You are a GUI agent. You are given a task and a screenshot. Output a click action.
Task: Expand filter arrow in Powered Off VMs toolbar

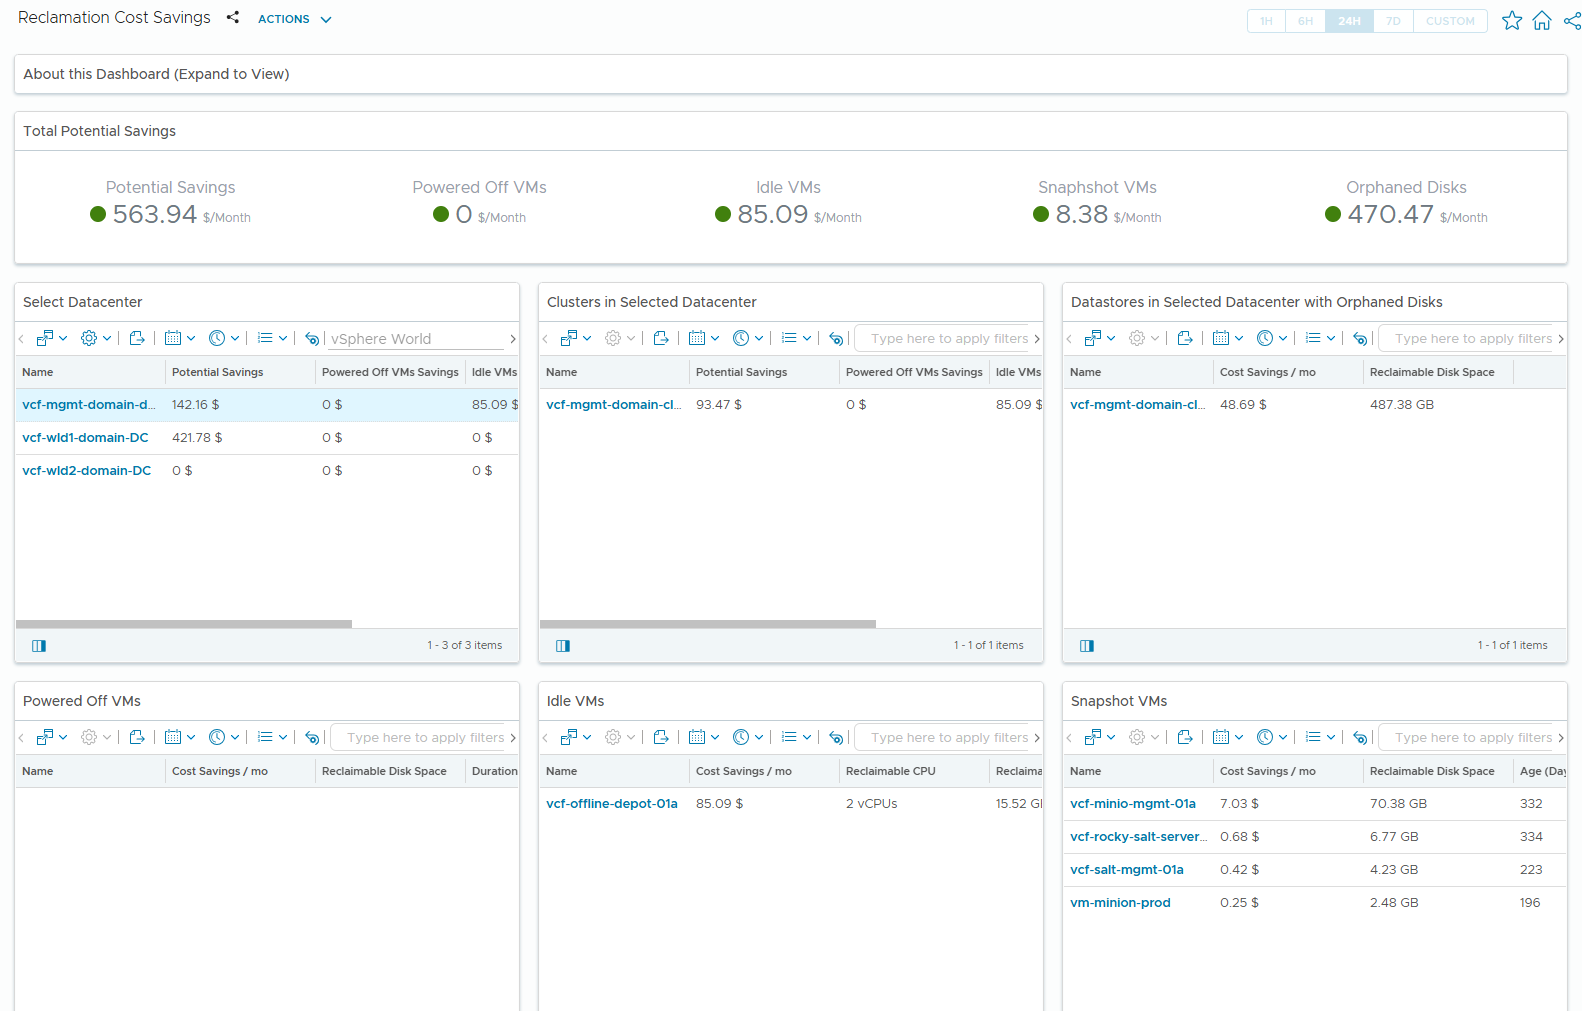tap(513, 738)
